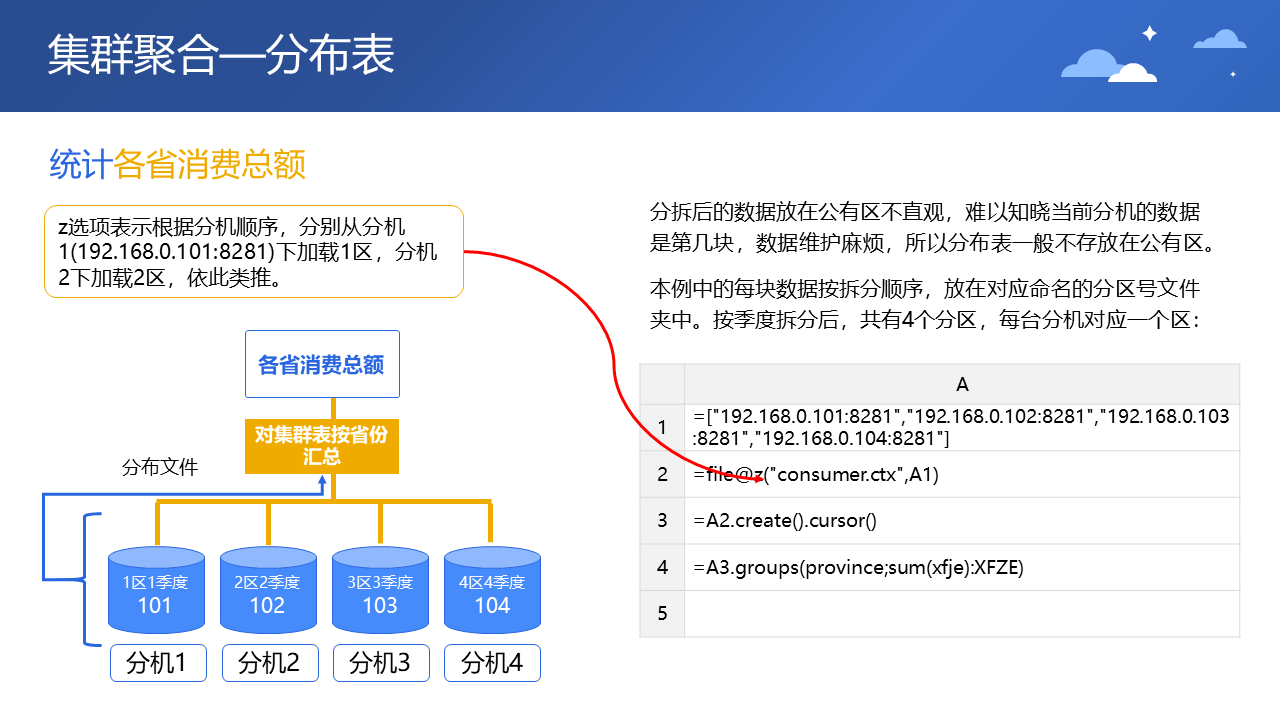Select cell containing the IP address list
1280x720 pixels.
click(961, 427)
